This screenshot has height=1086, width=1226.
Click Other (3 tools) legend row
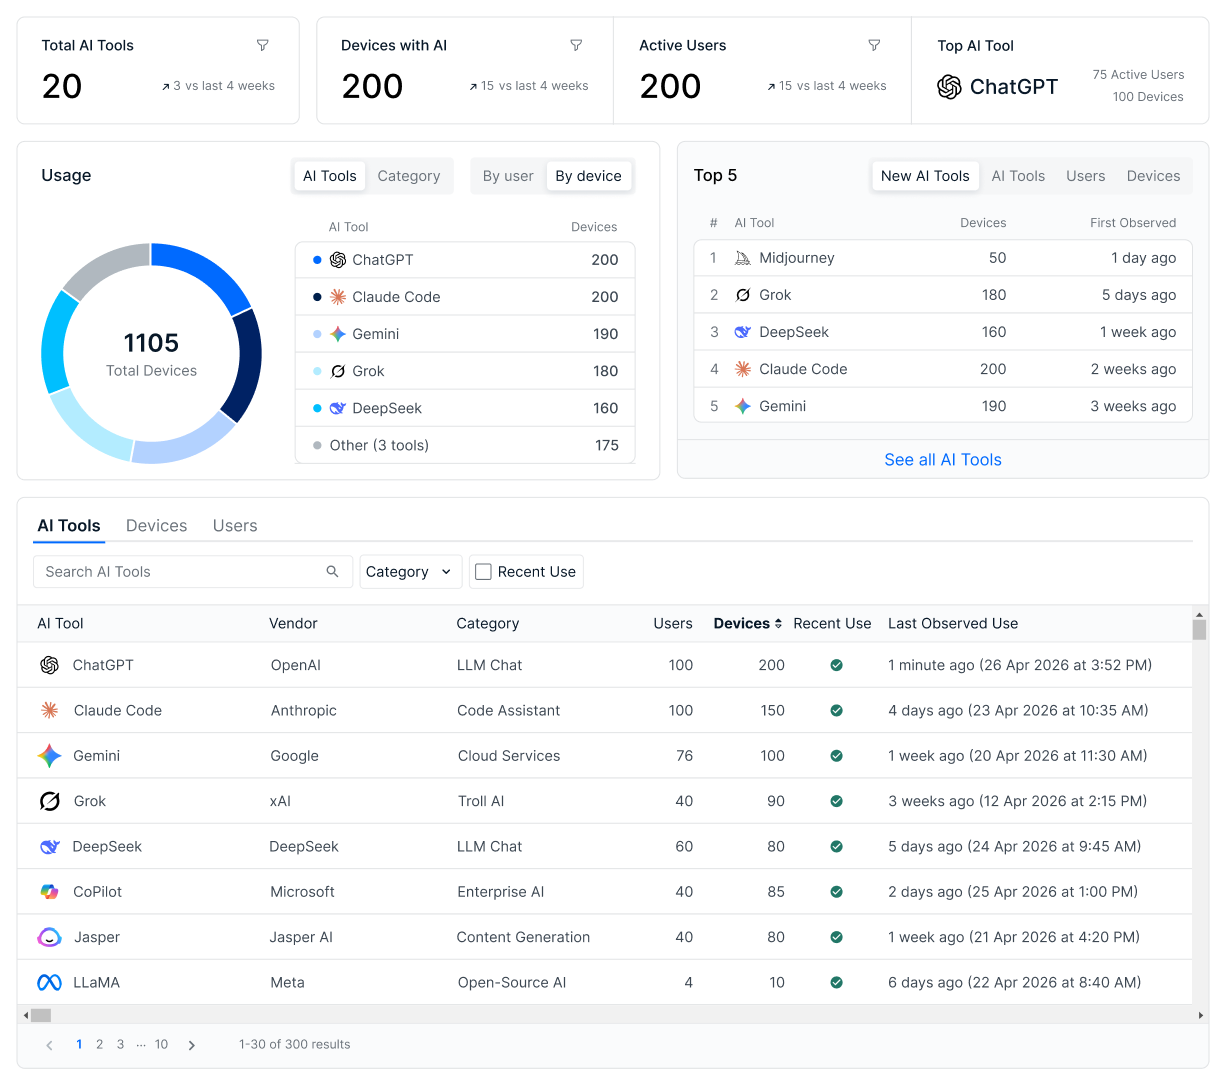point(465,445)
